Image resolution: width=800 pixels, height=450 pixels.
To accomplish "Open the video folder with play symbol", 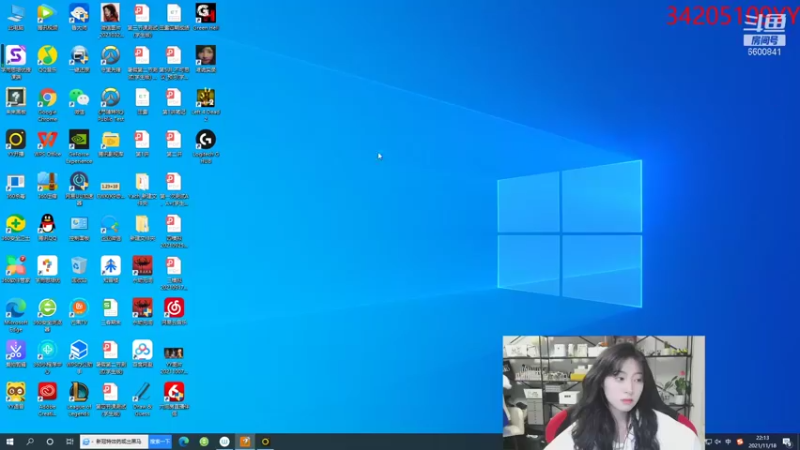I will 111,143.
